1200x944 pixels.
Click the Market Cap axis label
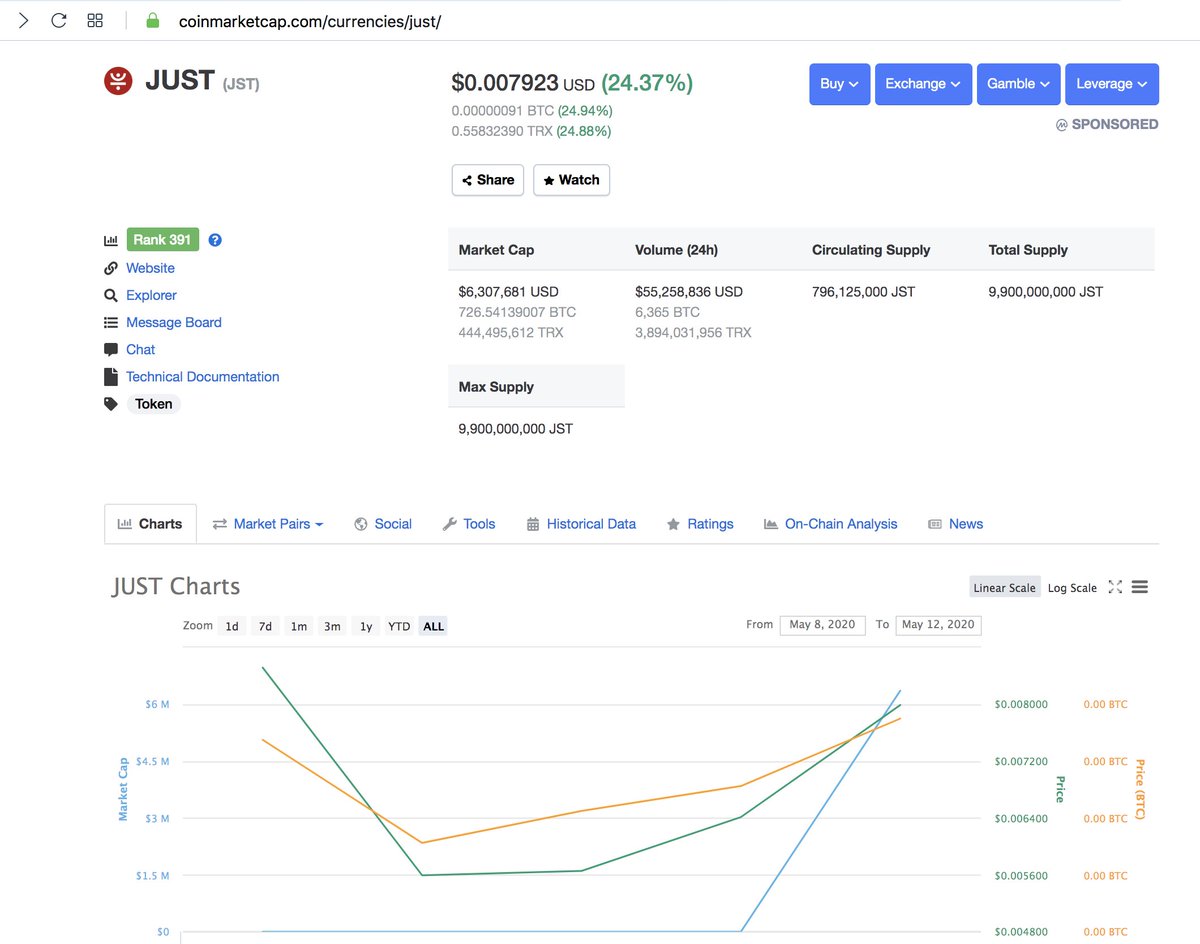(x=124, y=789)
